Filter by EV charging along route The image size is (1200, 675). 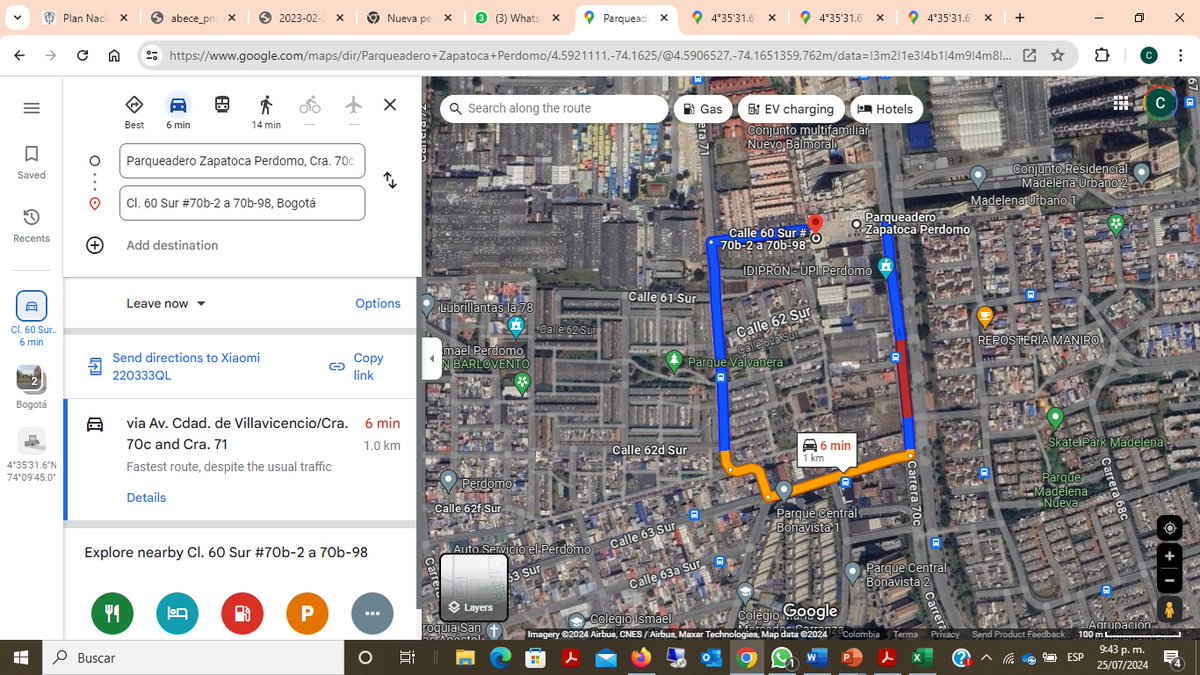[790, 109]
